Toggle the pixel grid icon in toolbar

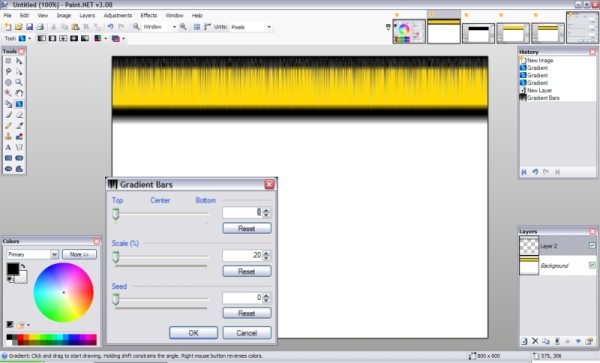[197, 27]
